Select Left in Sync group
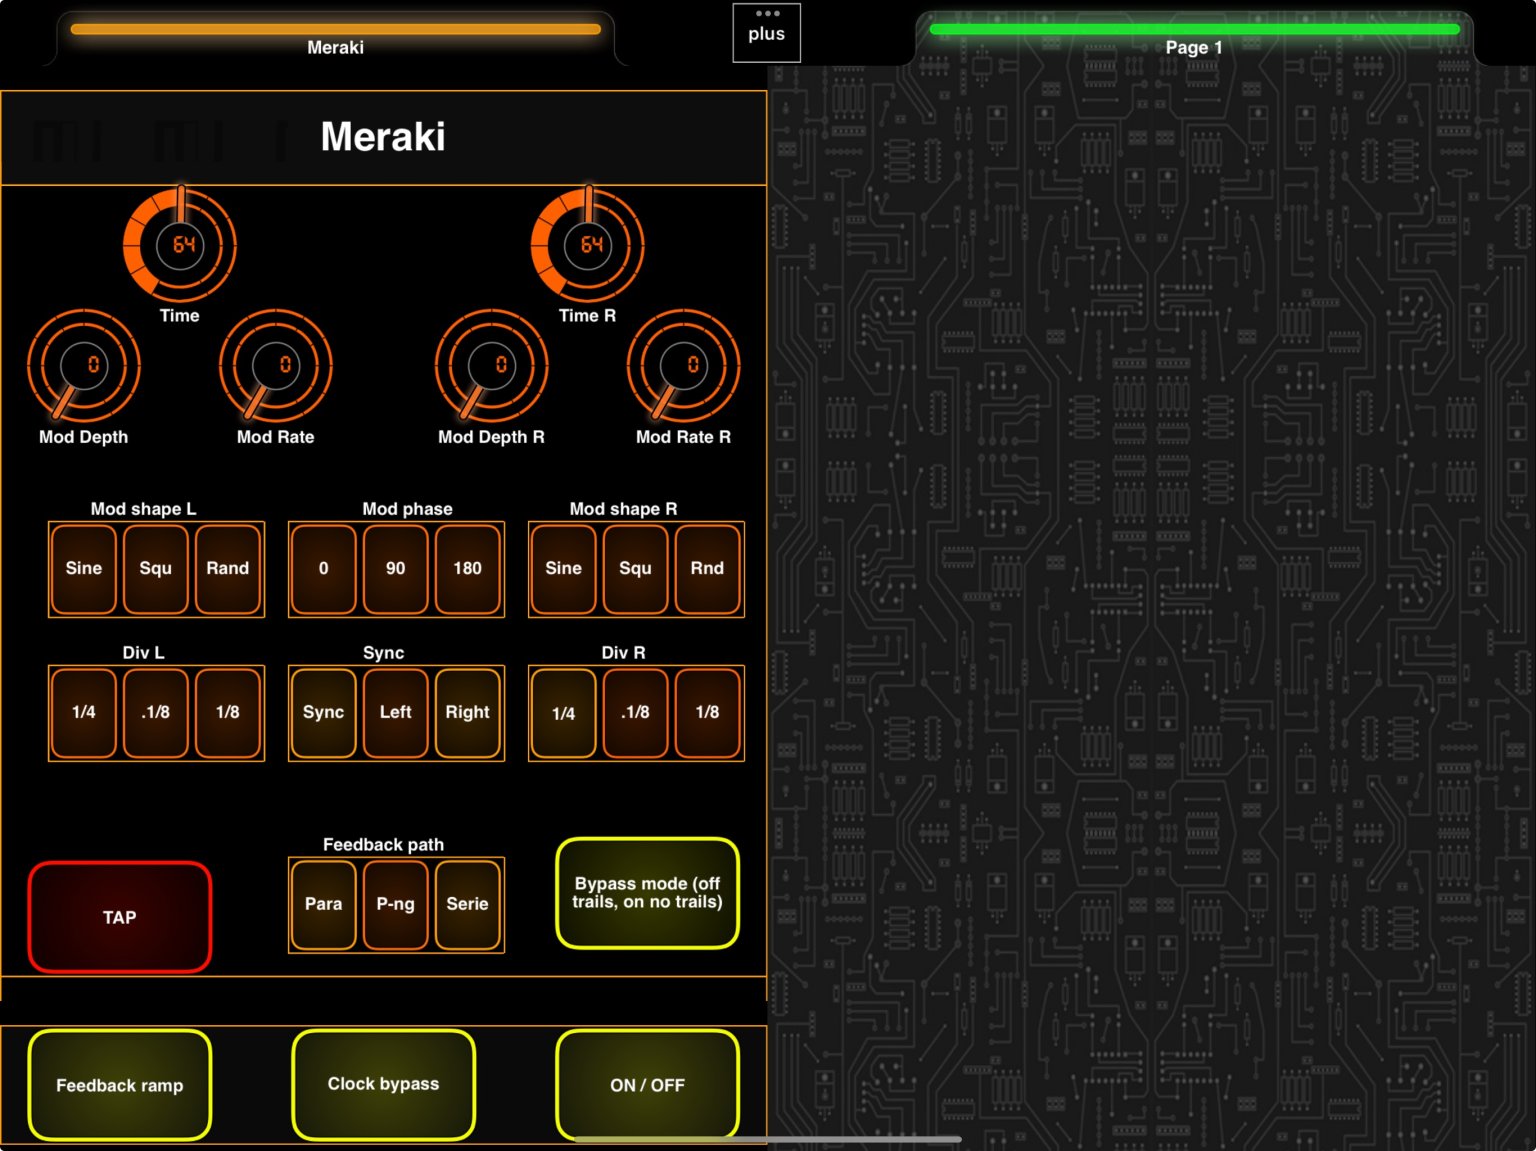Screen dimensions: 1536x1151 396,713
